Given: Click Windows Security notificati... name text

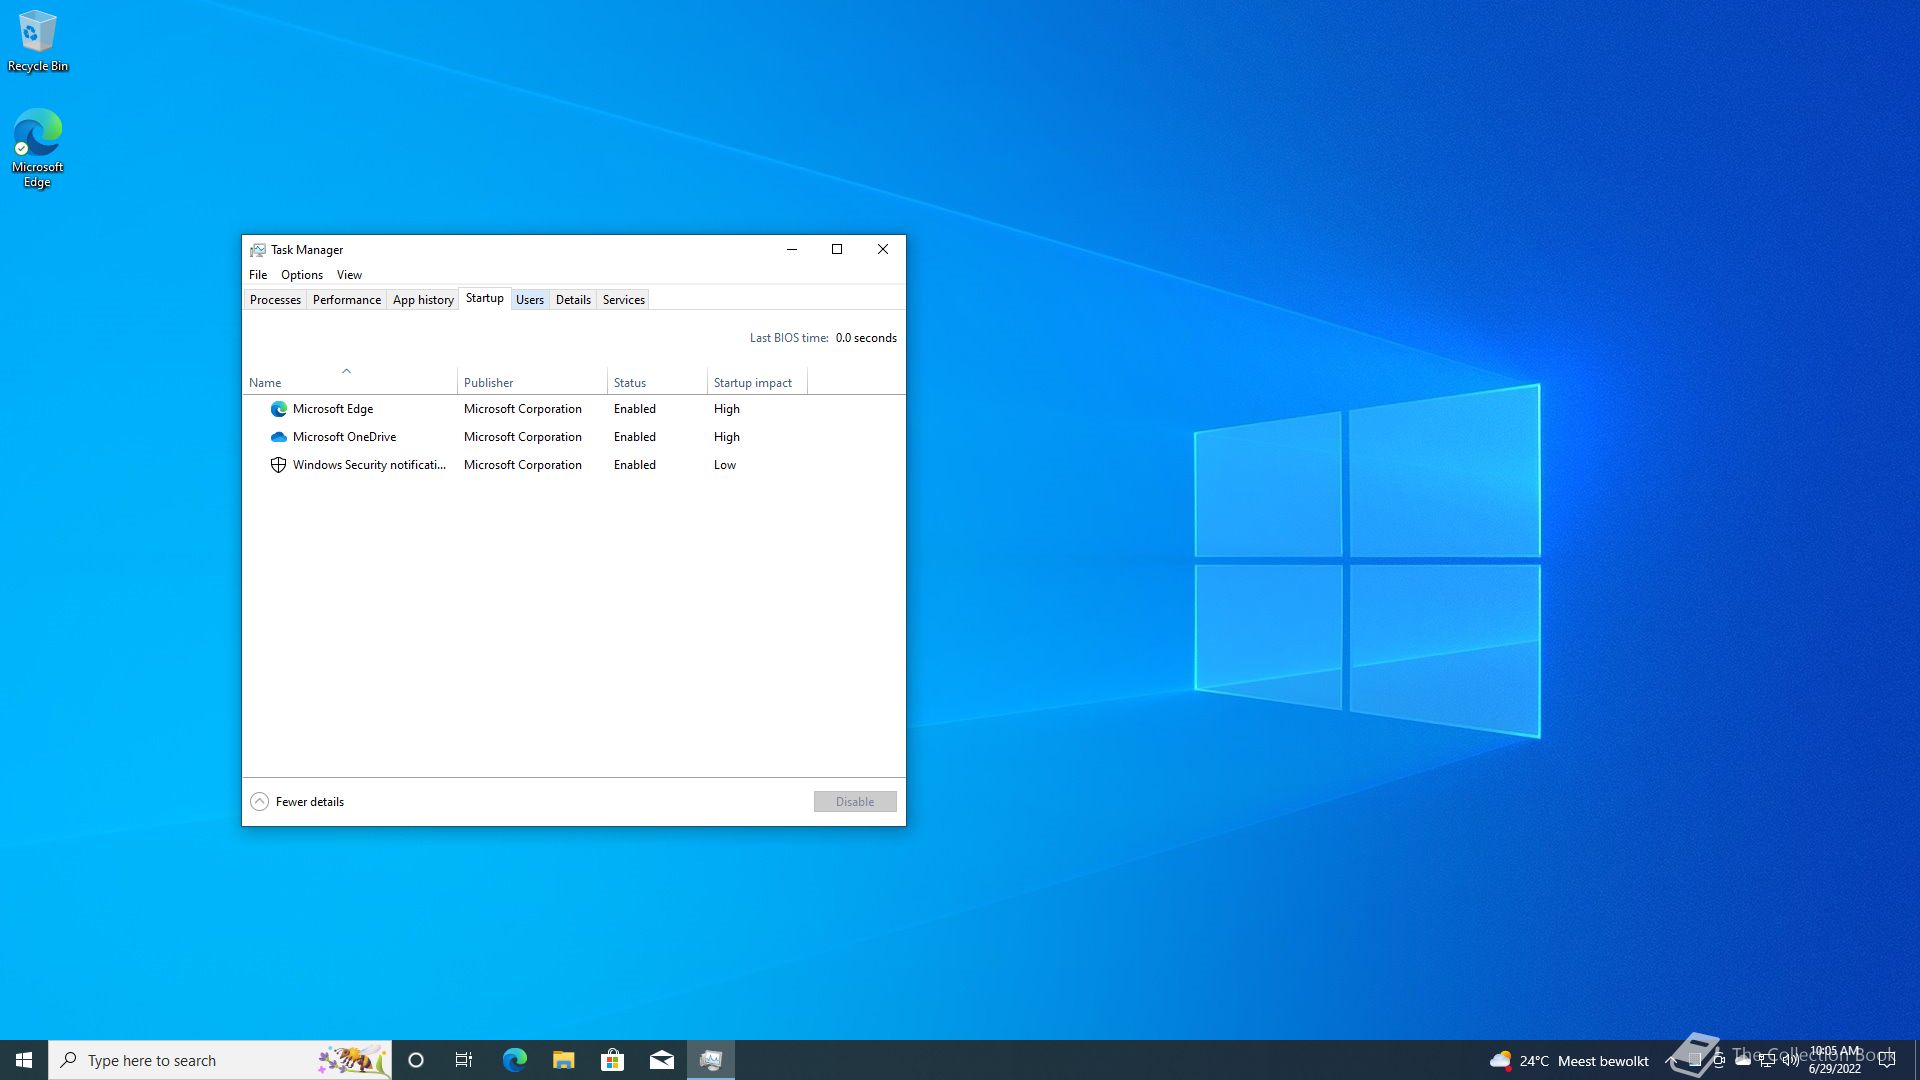Looking at the screenshot, I should pos(369,465).
